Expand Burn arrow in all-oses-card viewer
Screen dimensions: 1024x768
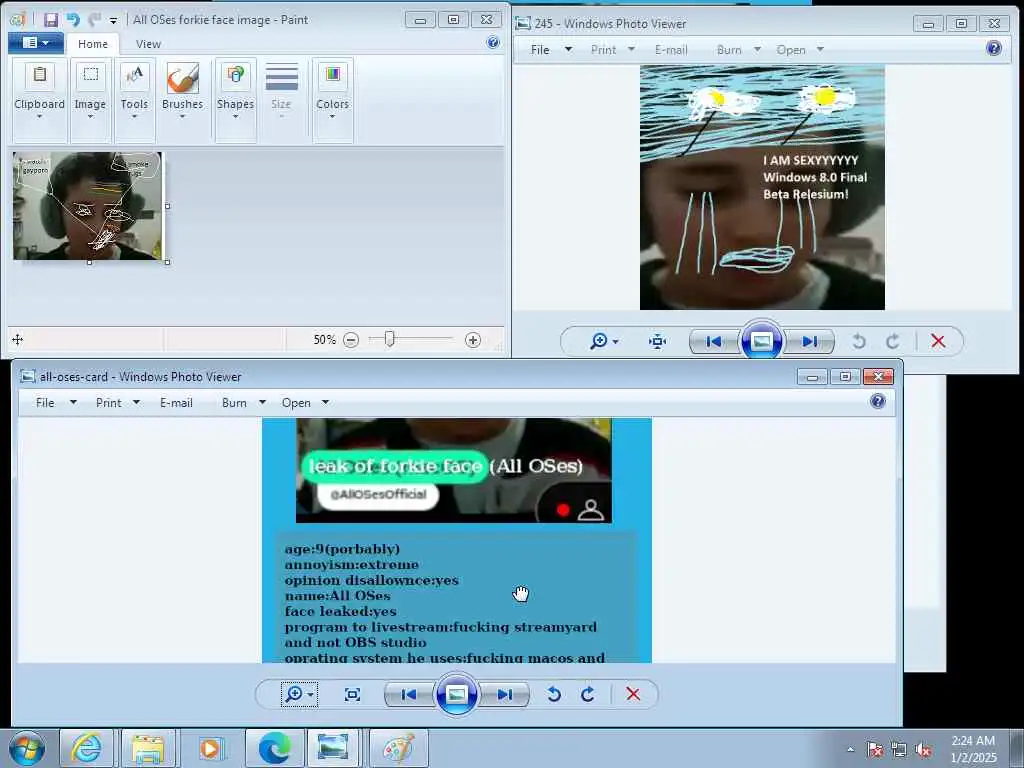[x=262, y=402]
